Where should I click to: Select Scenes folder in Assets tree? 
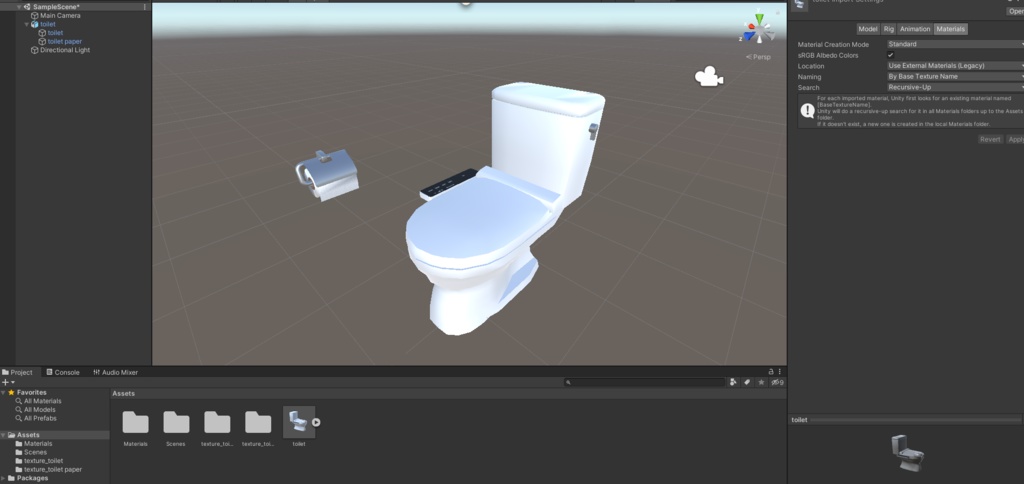click(35, 452)
